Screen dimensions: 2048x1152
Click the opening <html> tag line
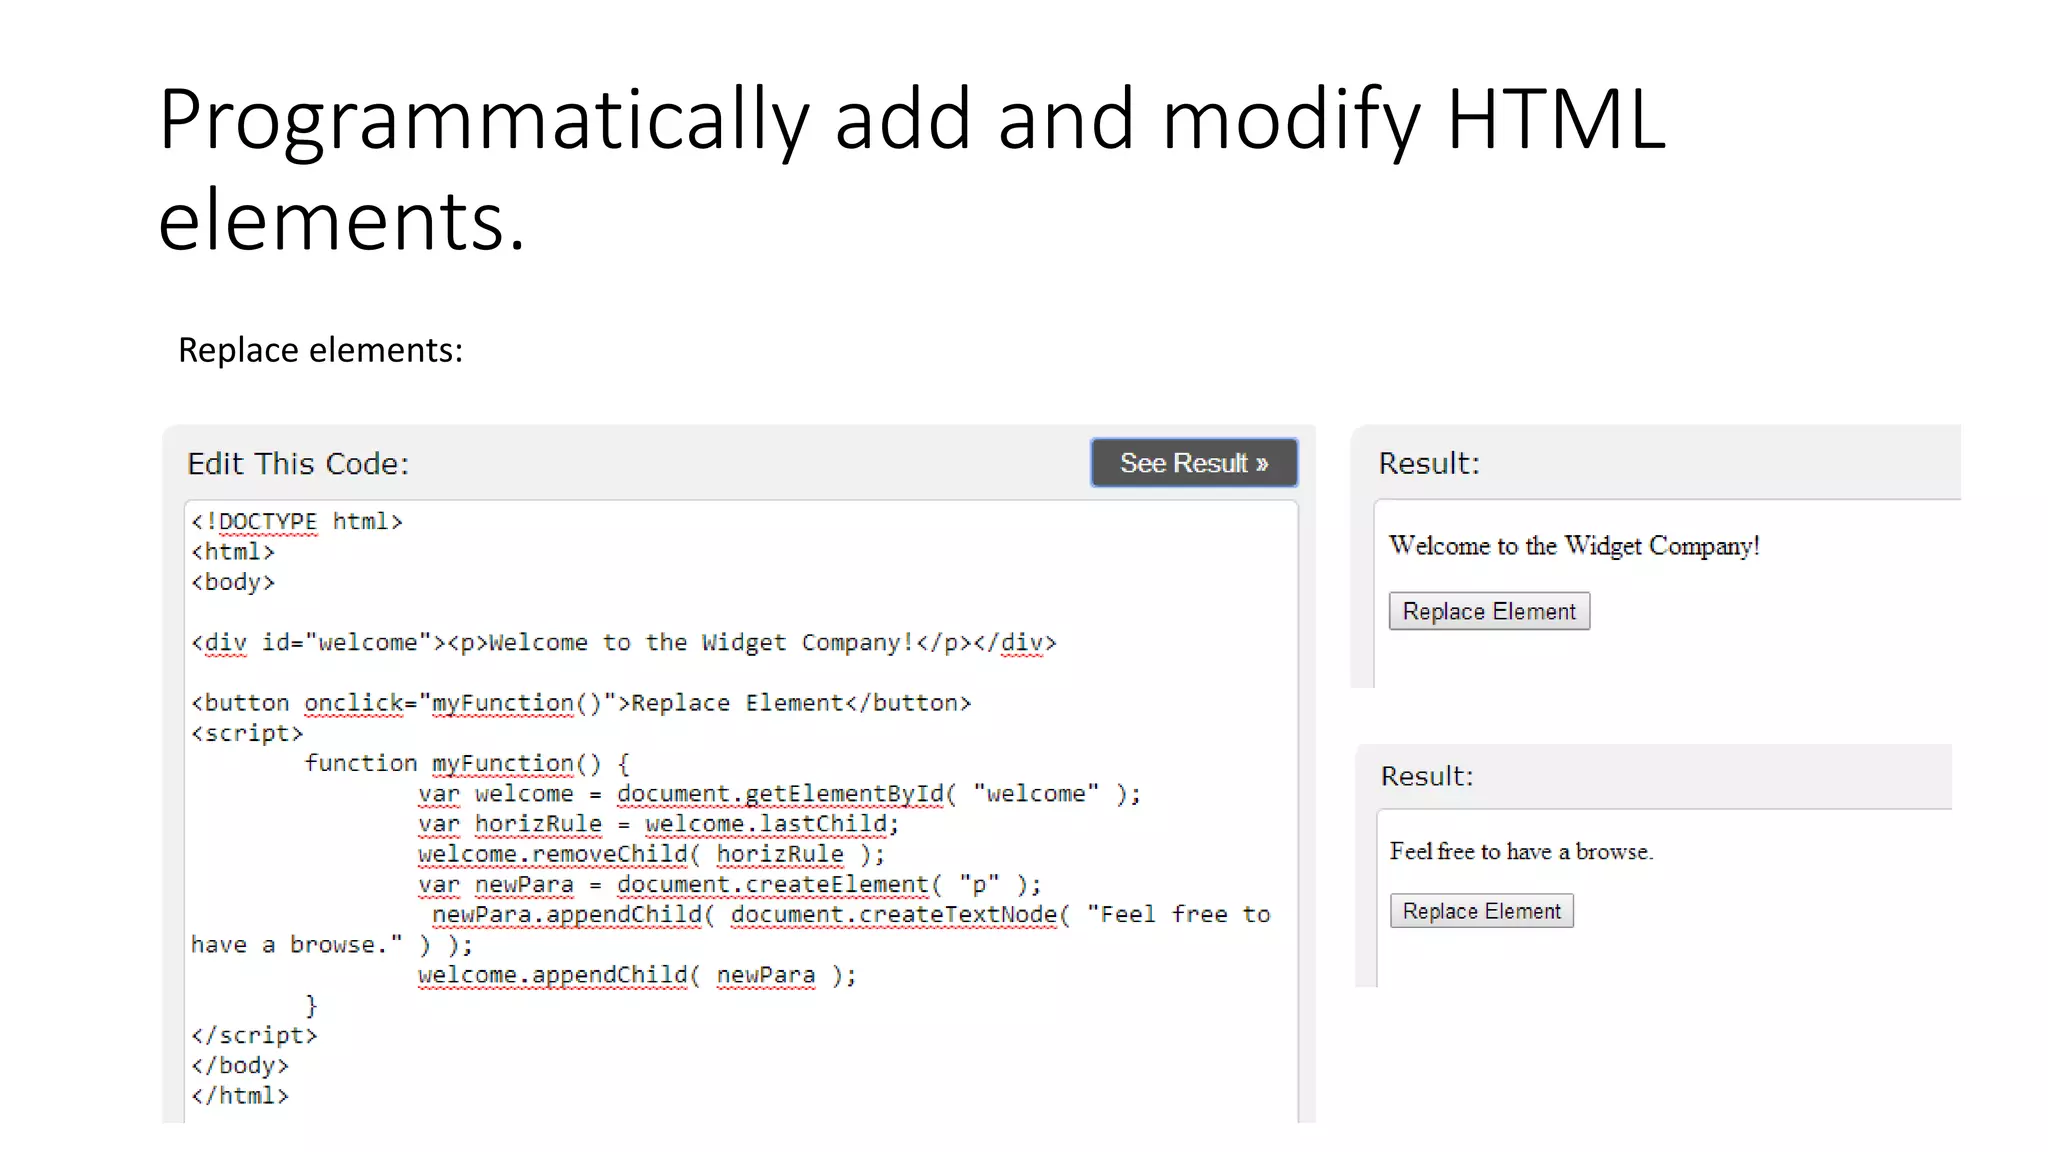pos(233,552)
